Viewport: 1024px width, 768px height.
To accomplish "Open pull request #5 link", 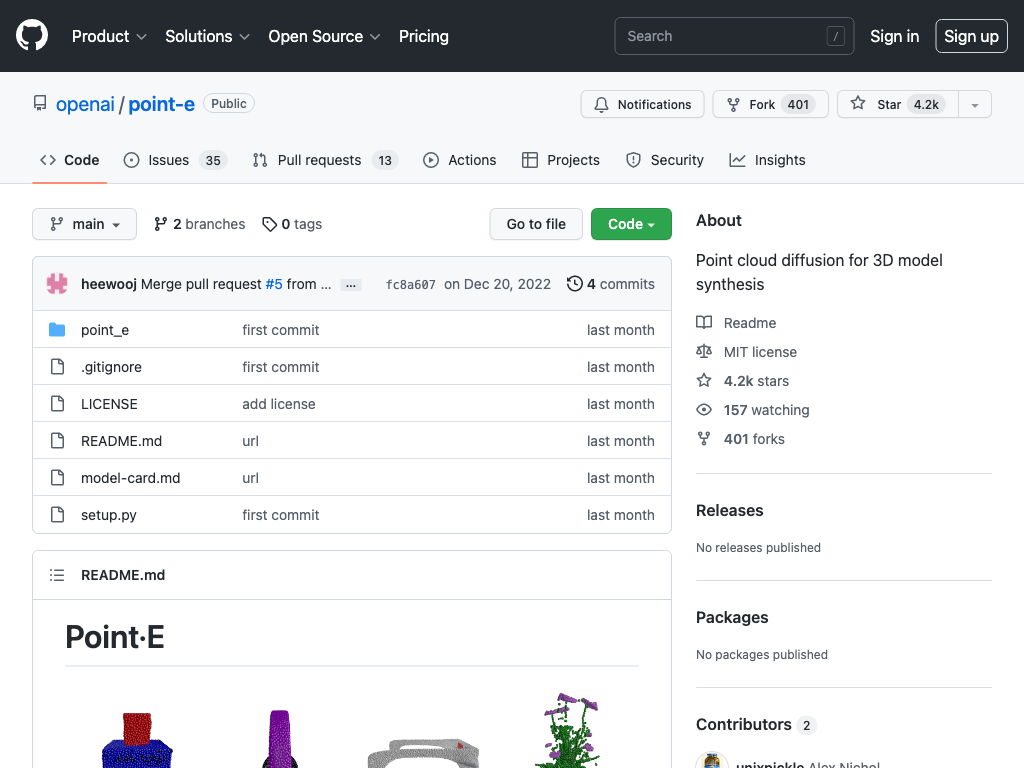I will 274,284.
